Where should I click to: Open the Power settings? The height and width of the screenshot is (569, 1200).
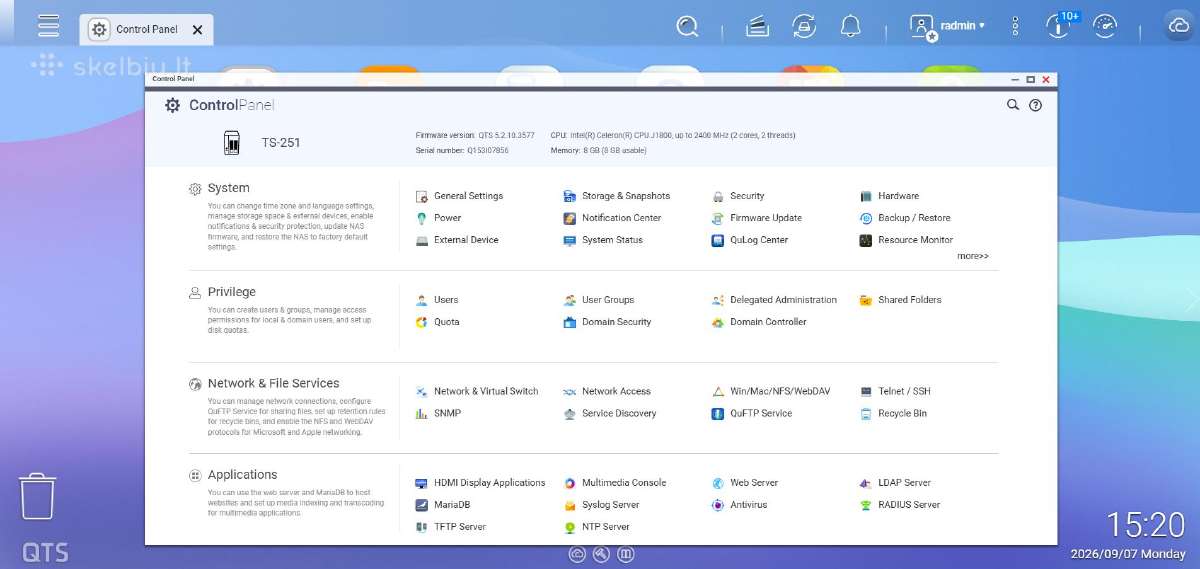pos(439,218)
